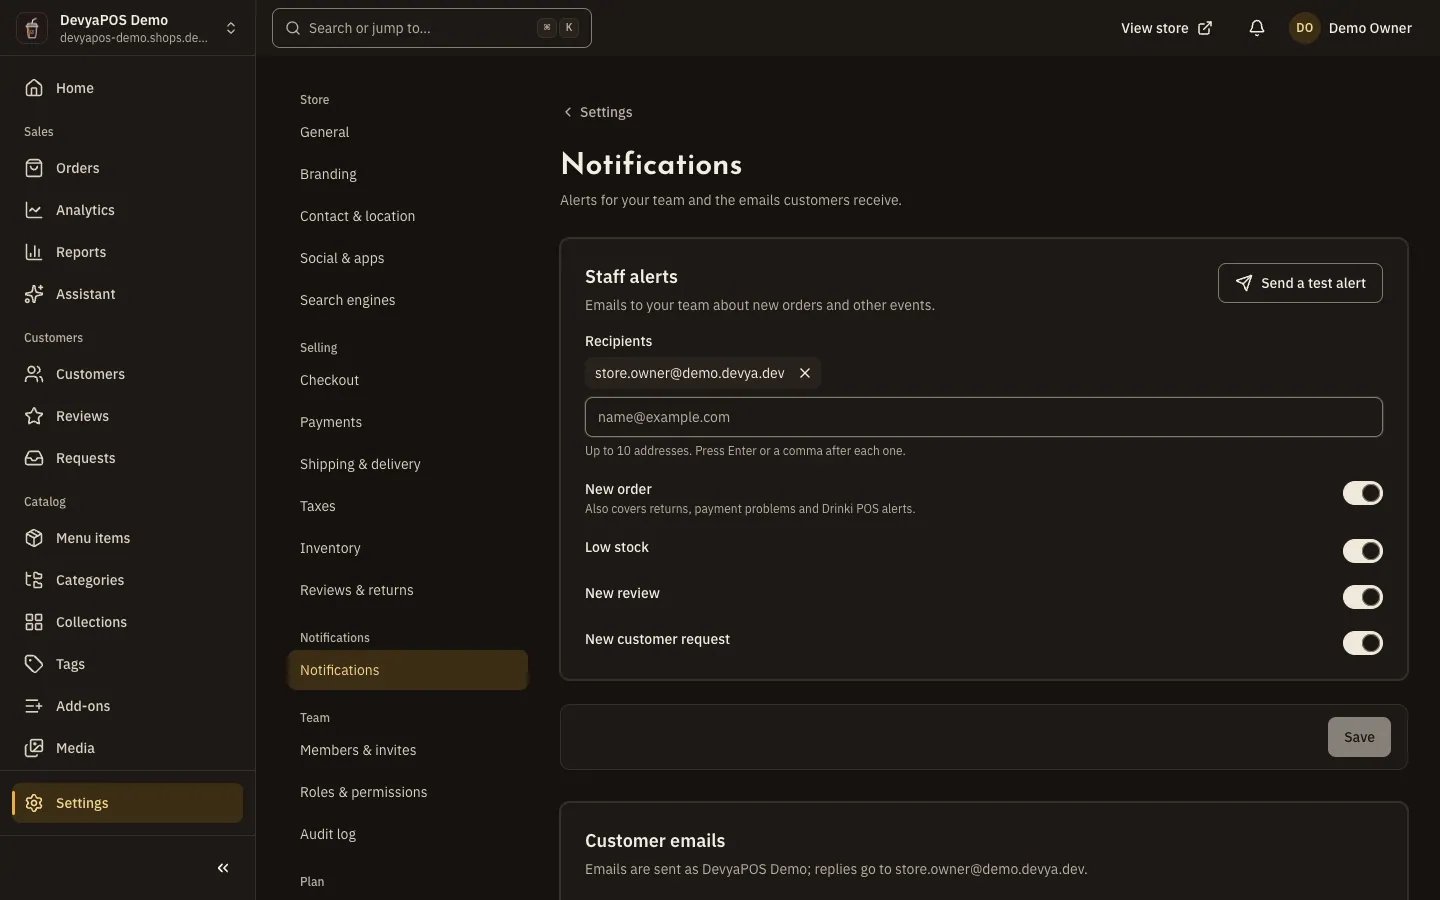The width and height of the screenshot is (1440, 900).
Task: Turn off New customer request switch
Action: coord(1362,643)
